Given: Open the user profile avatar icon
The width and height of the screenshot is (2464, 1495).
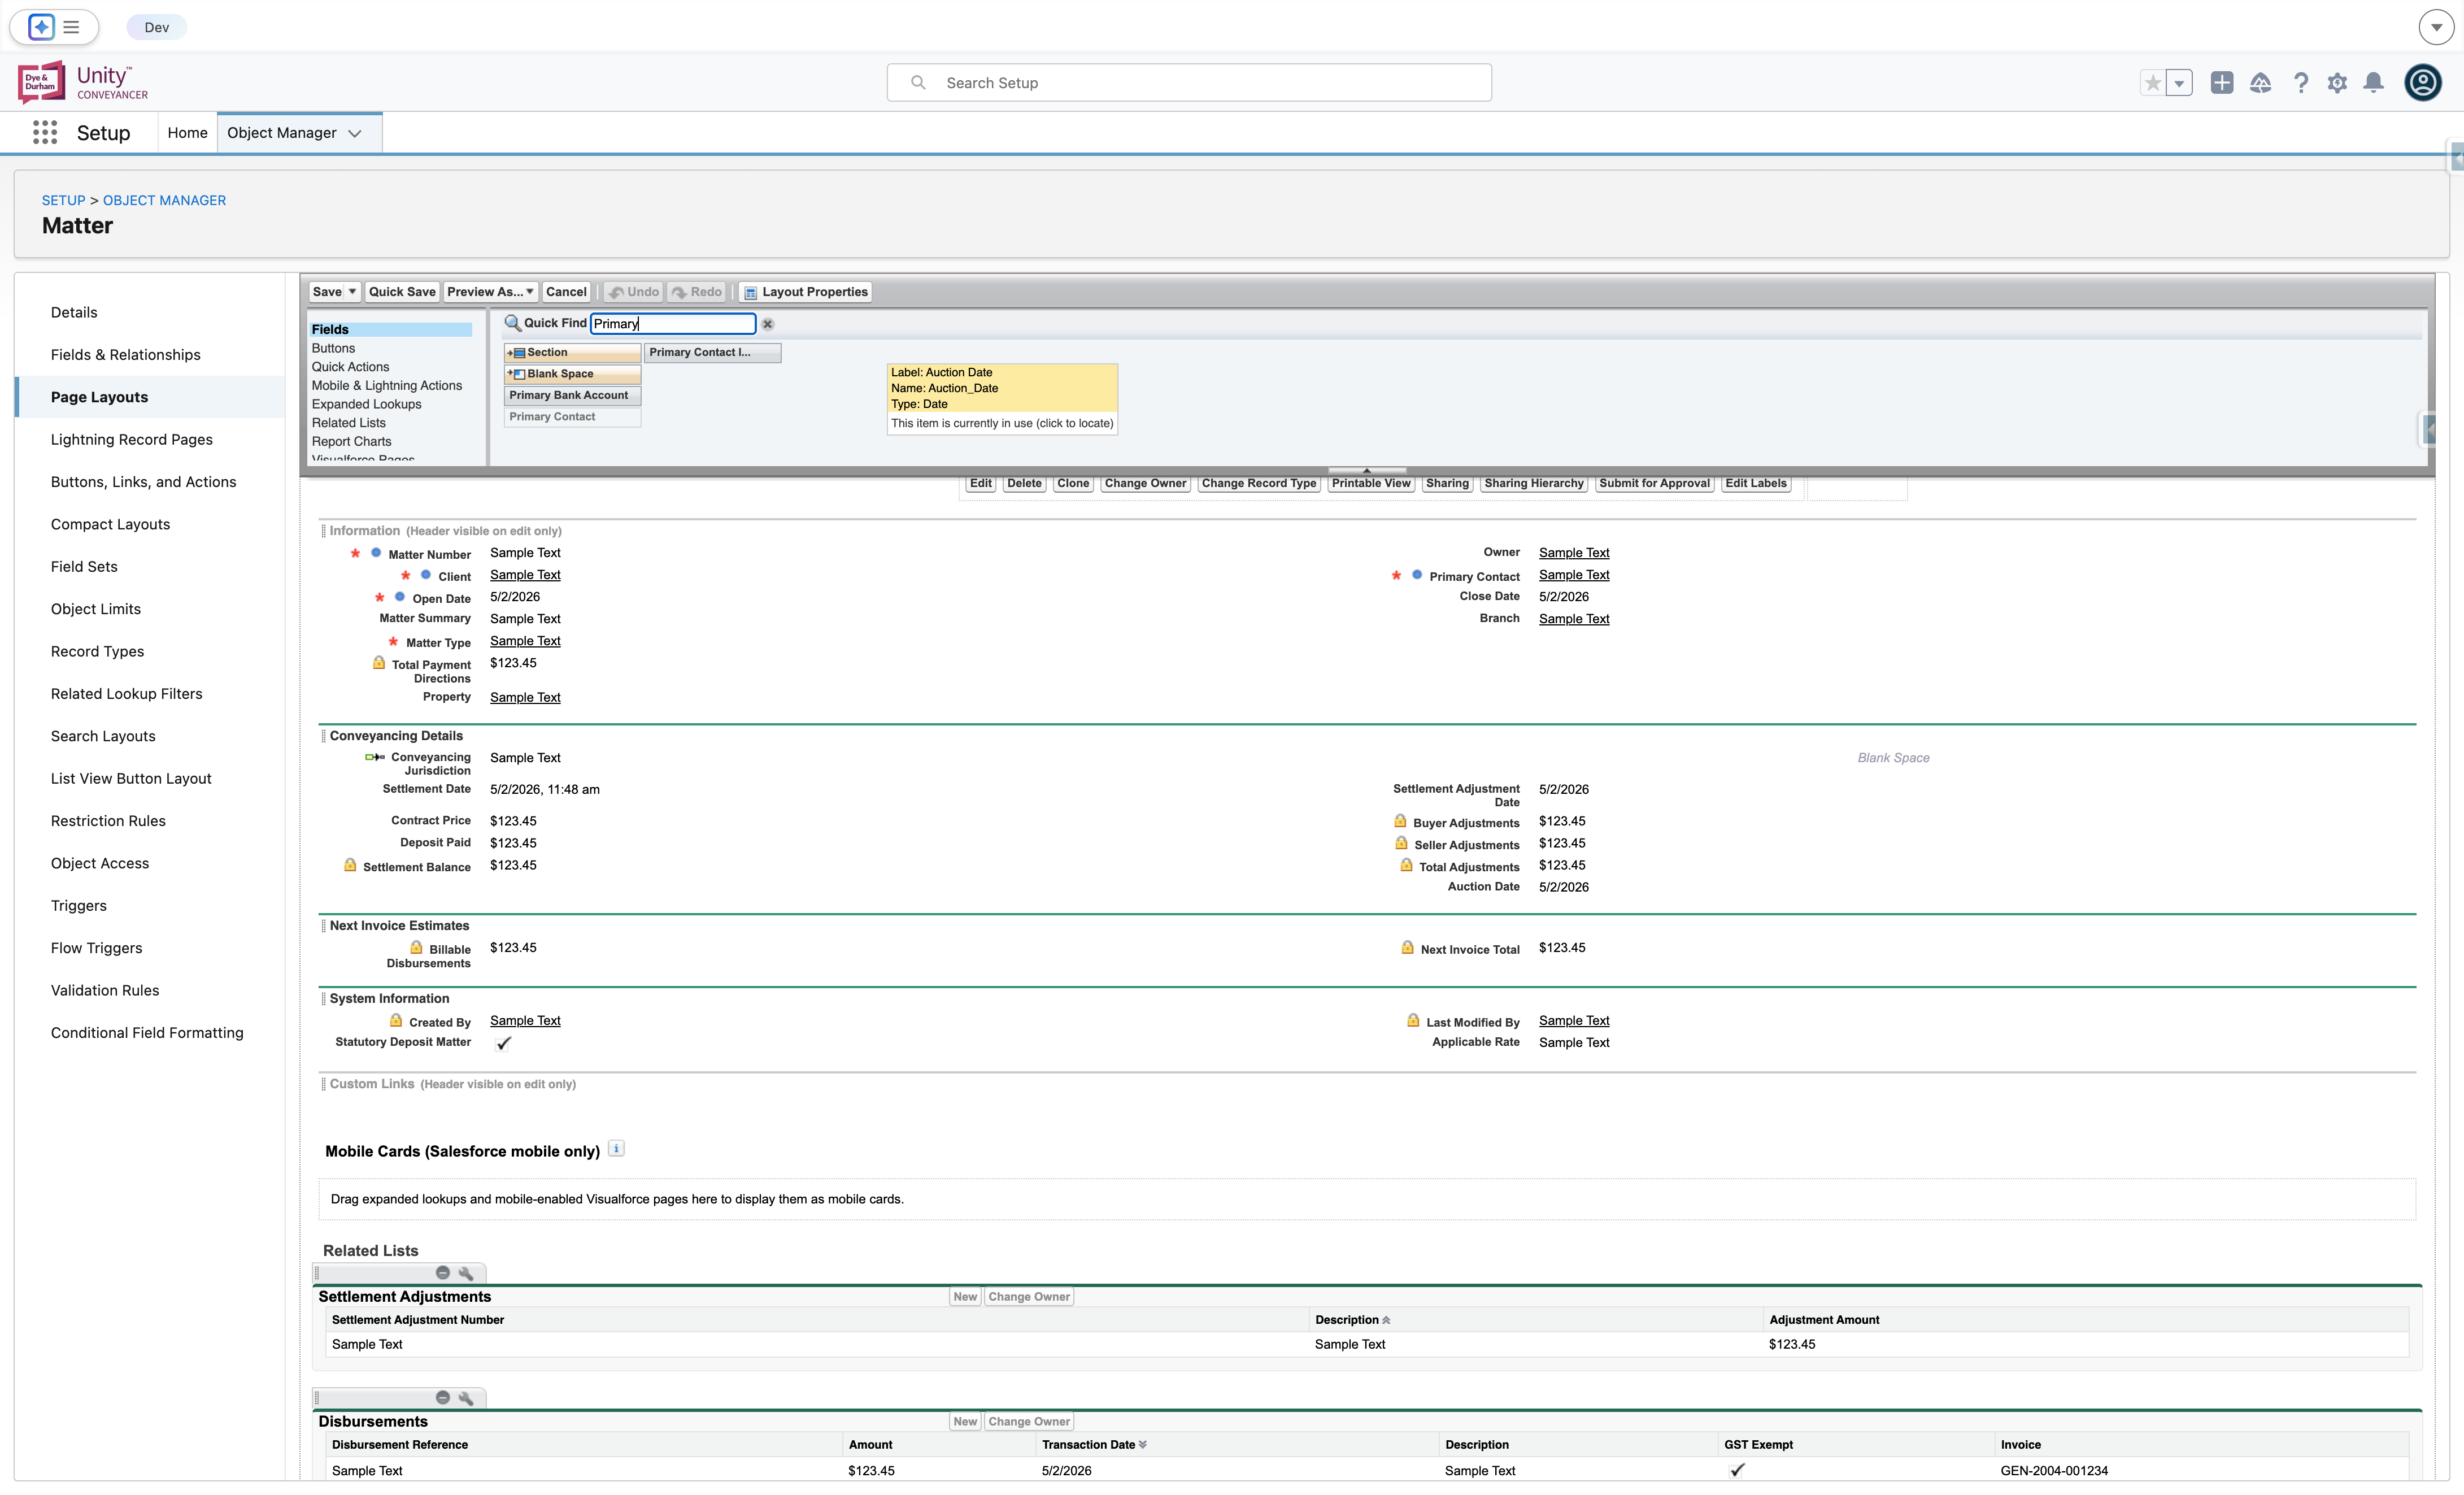Looking at the screenshot, I should point(2422,82).
